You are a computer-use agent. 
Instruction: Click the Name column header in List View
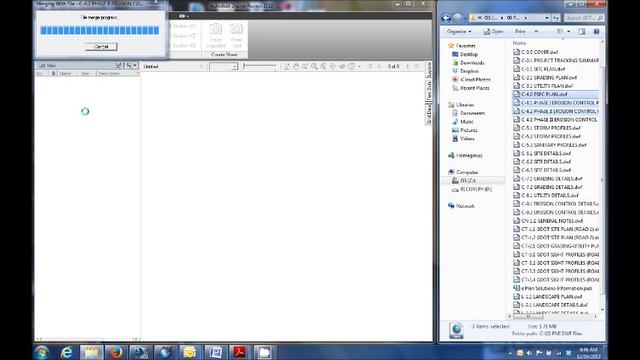65,73
